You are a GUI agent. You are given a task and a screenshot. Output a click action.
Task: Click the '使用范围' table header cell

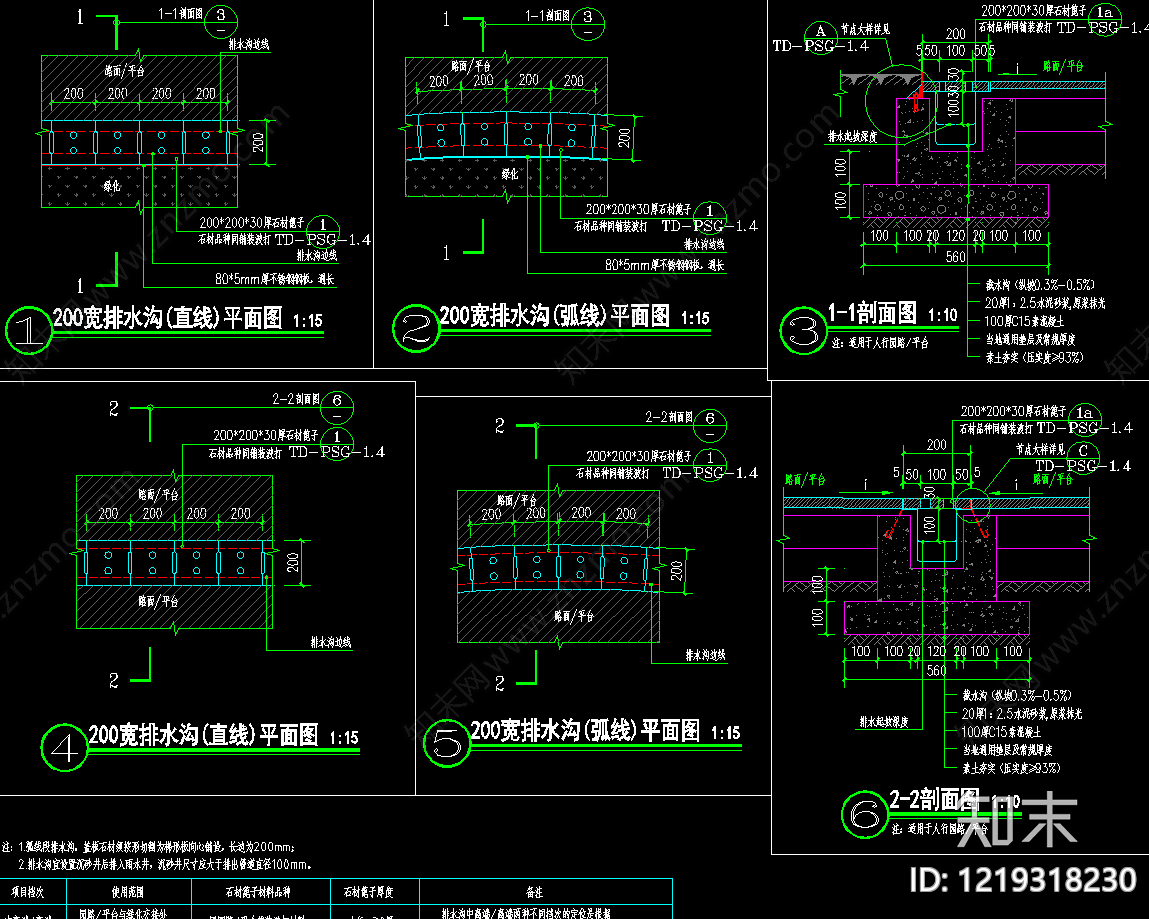coord(128,892)
